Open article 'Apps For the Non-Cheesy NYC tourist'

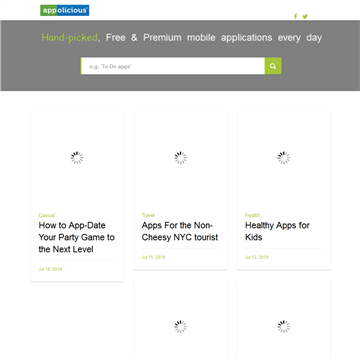pyautogui.click(x=180, y=231)
